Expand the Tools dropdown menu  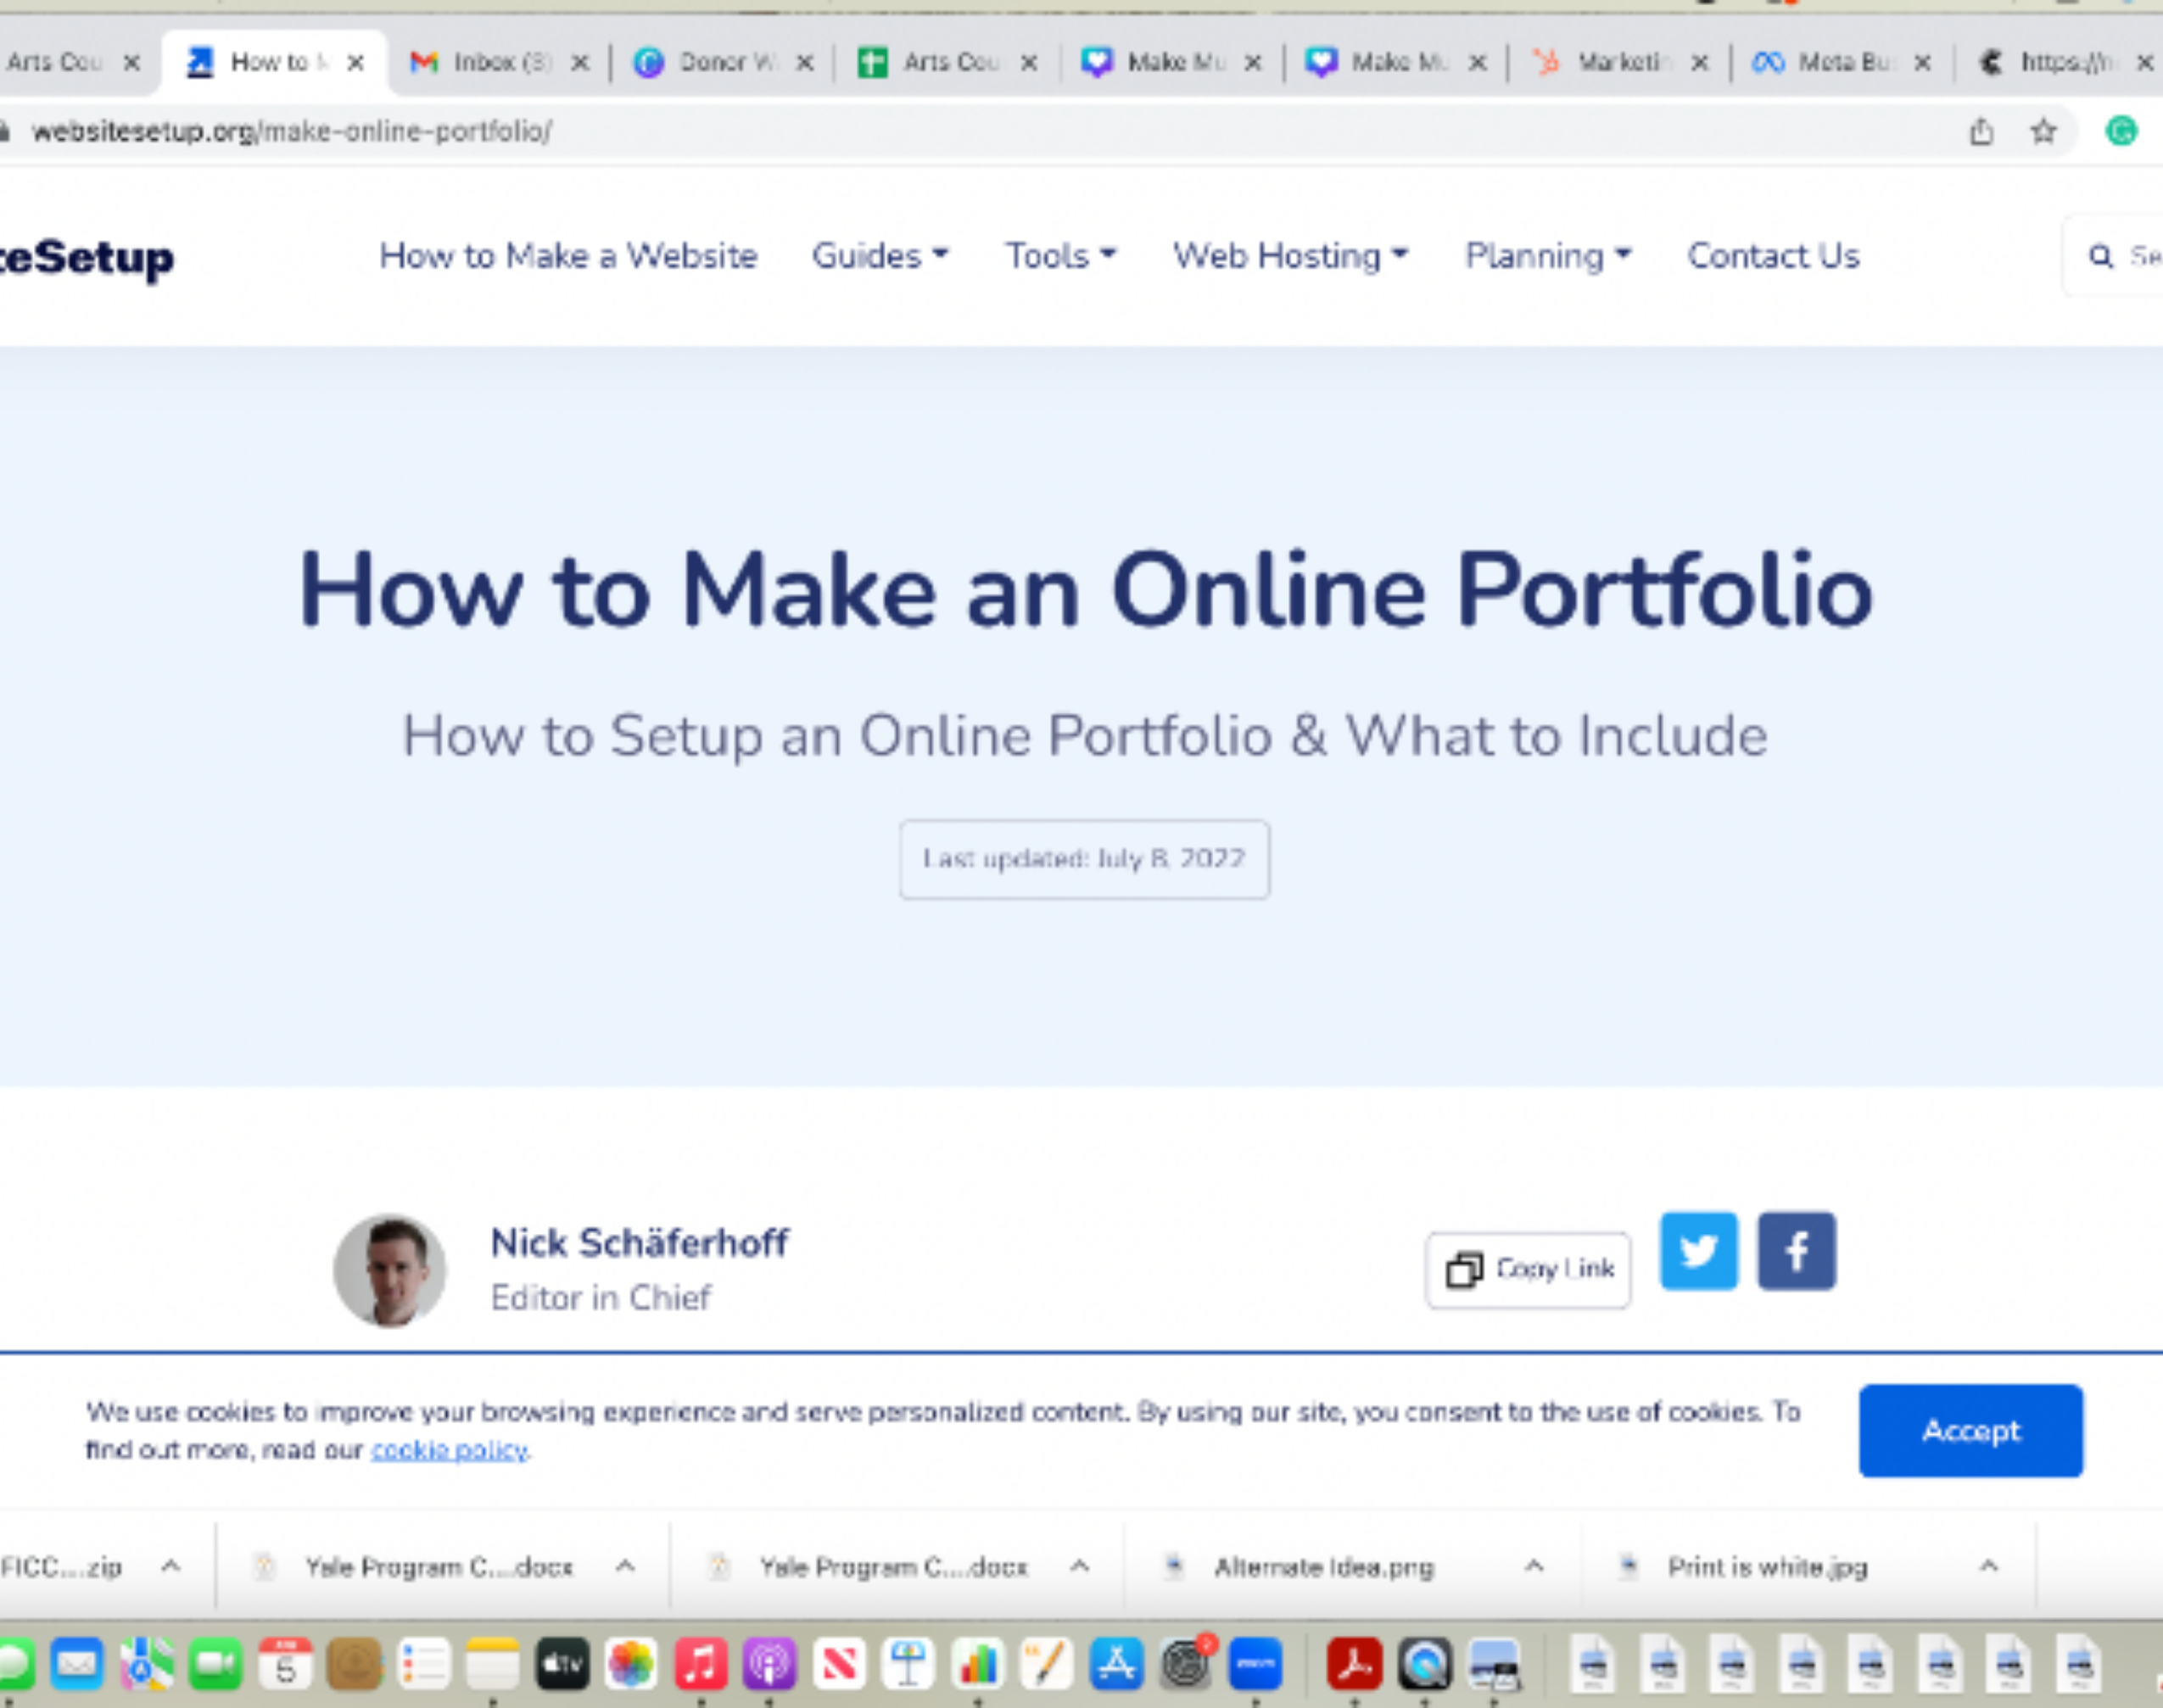pos(1060,256)
